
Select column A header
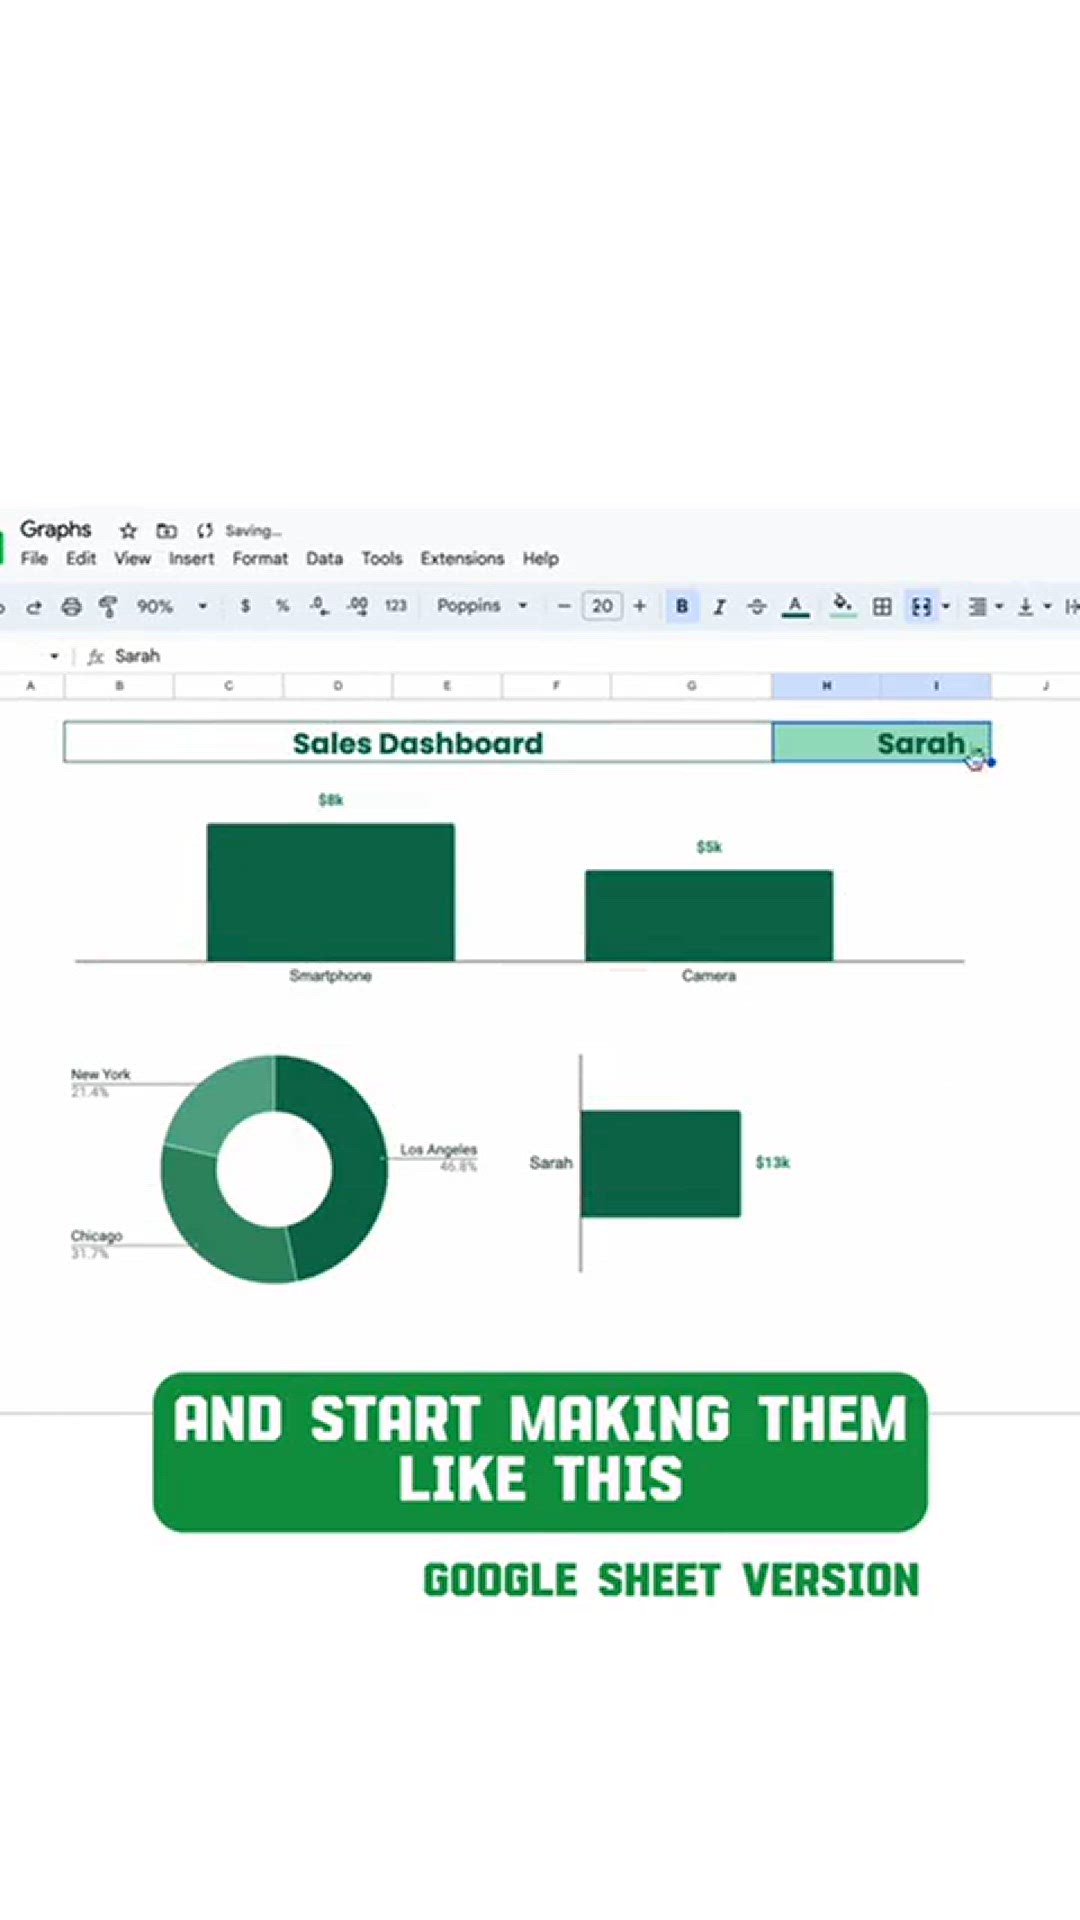click(31, 686)
